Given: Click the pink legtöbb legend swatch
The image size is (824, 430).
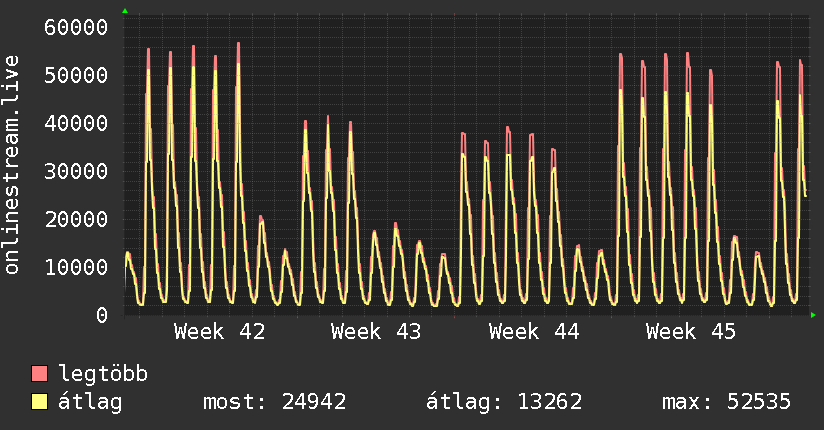Looking at the screenshot, I should pyautogui.click(x=39, y=373).
